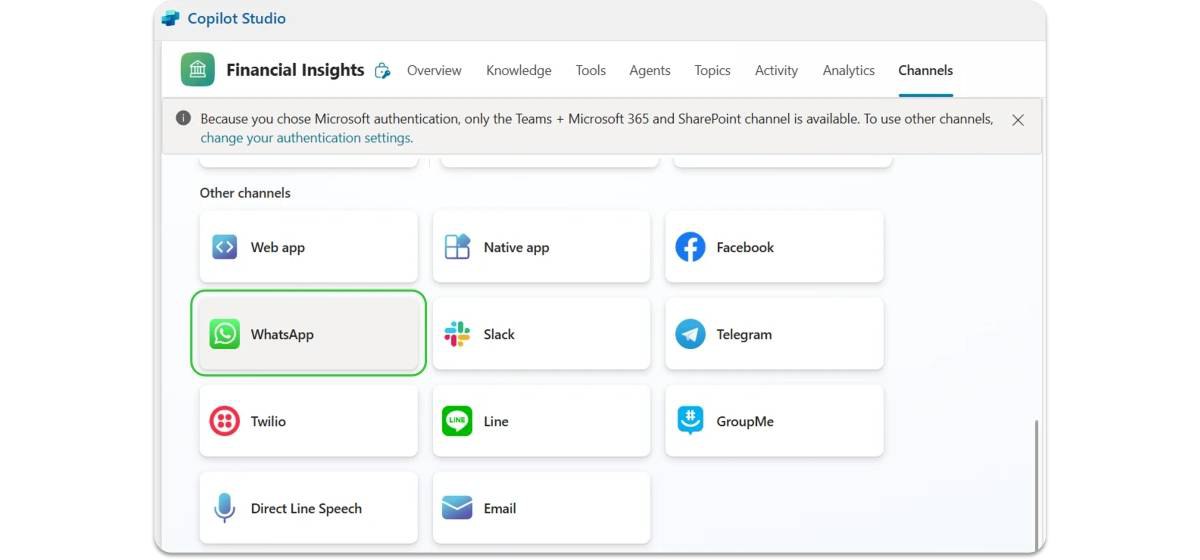
Task: Click the Twilio red circle icon
Action: tap(225, 421)
